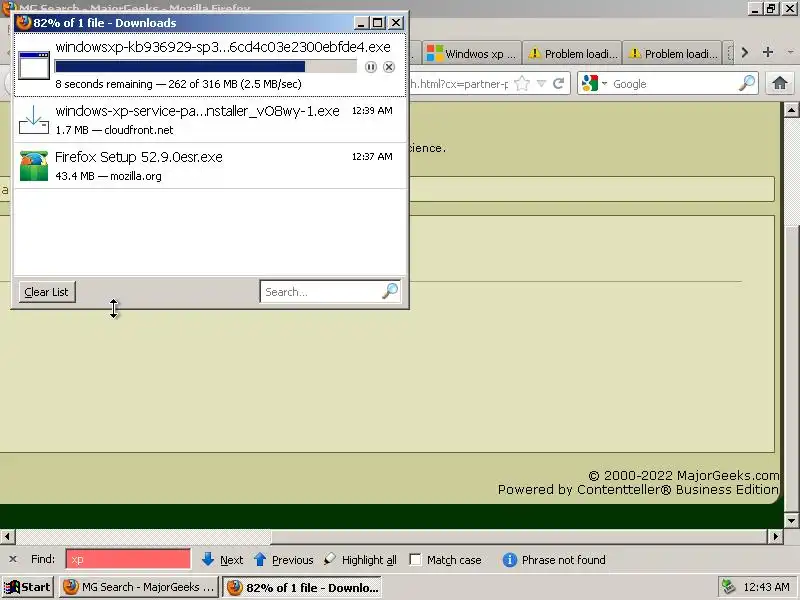
Task: Click the Google search magnifier icon
Action: click(x=746, y=83)
